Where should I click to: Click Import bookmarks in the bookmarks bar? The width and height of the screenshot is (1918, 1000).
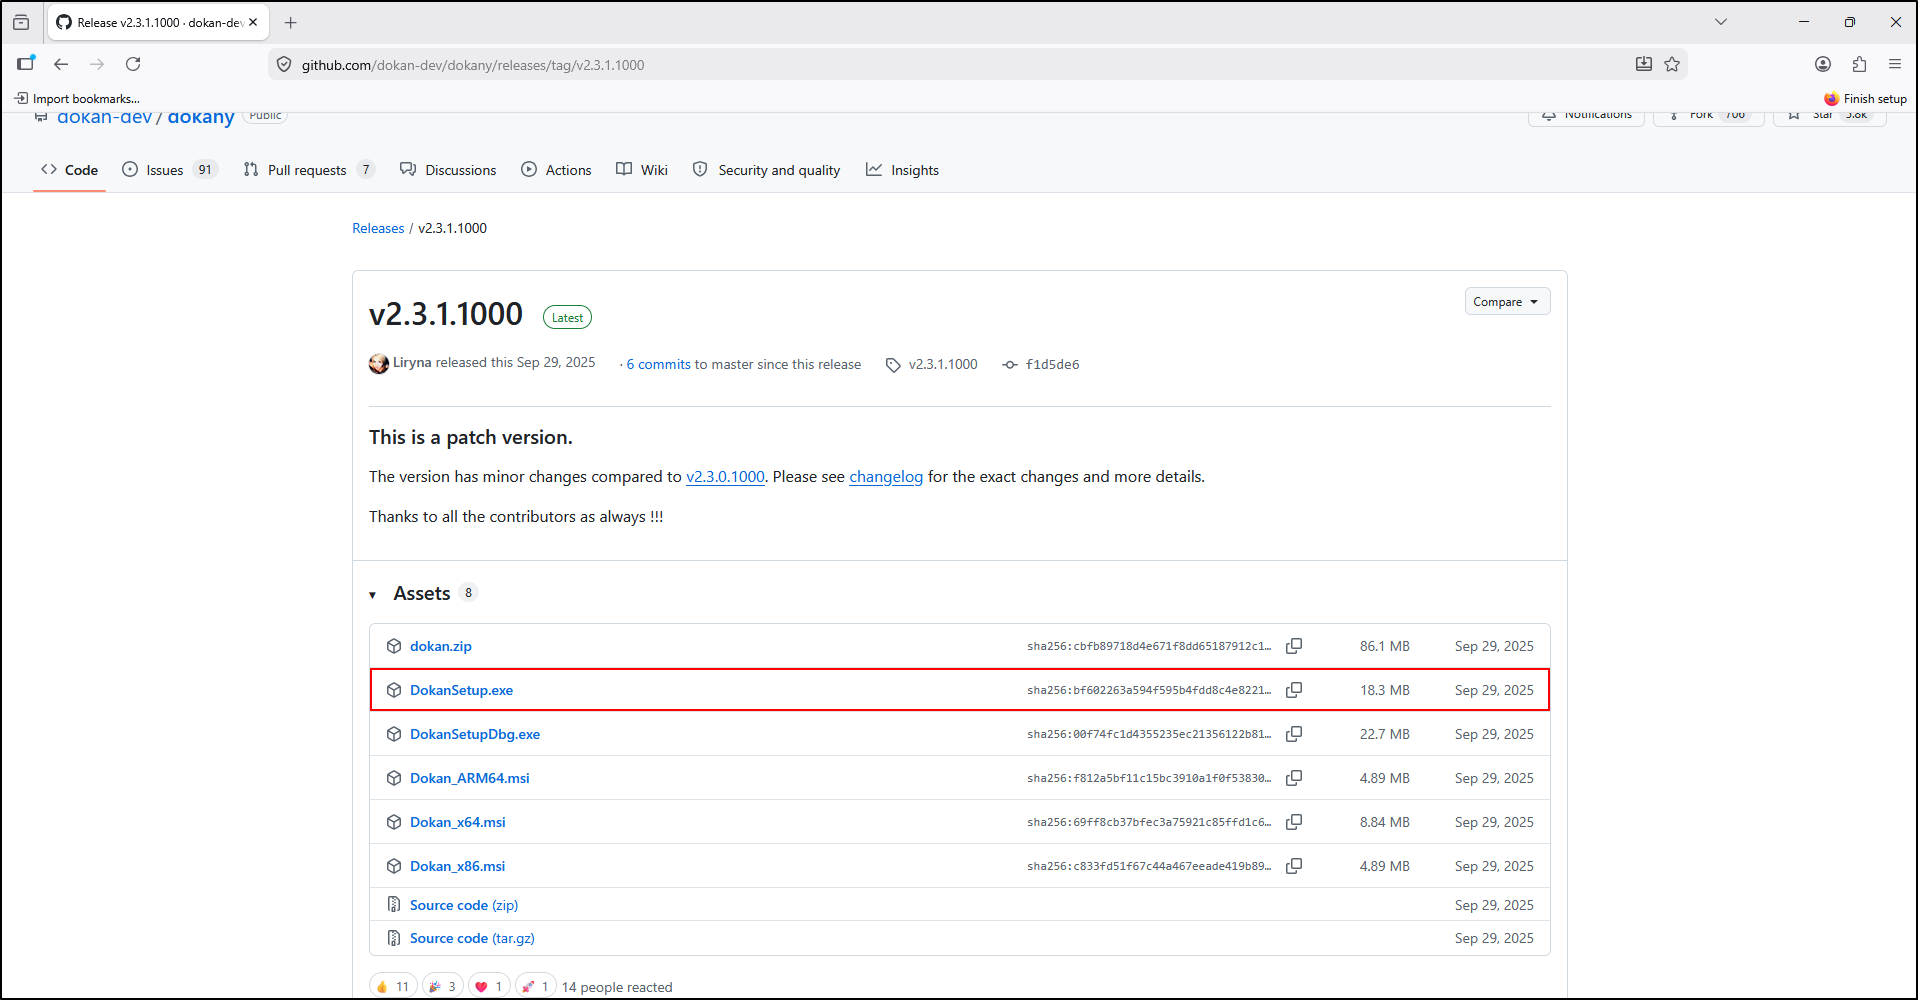tap(77, 99)
